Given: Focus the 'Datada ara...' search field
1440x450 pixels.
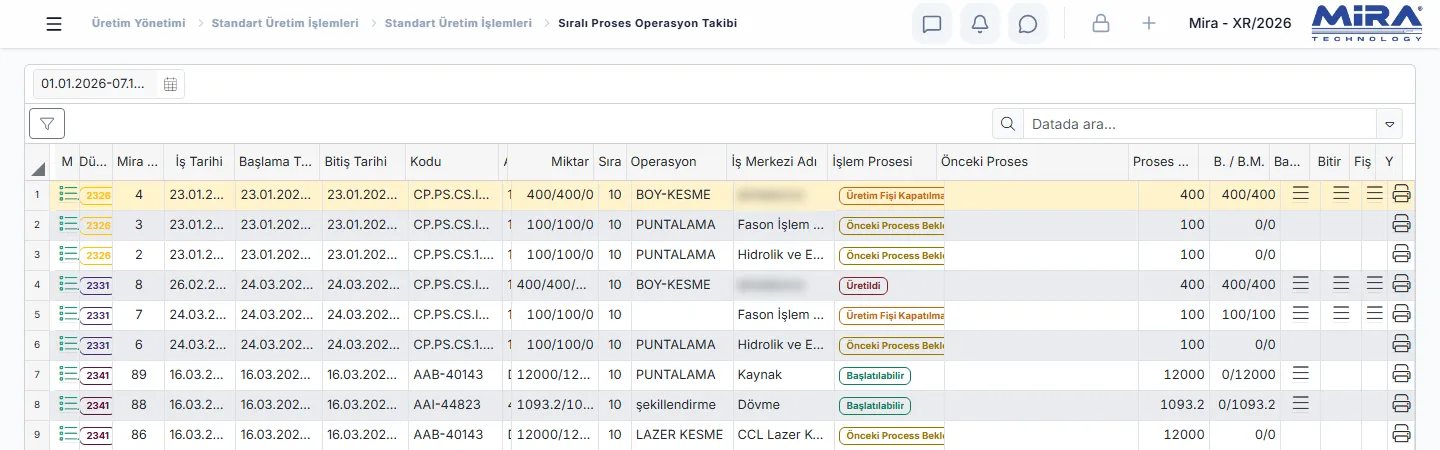Looking at the screenshot, I should [1199, 124].
